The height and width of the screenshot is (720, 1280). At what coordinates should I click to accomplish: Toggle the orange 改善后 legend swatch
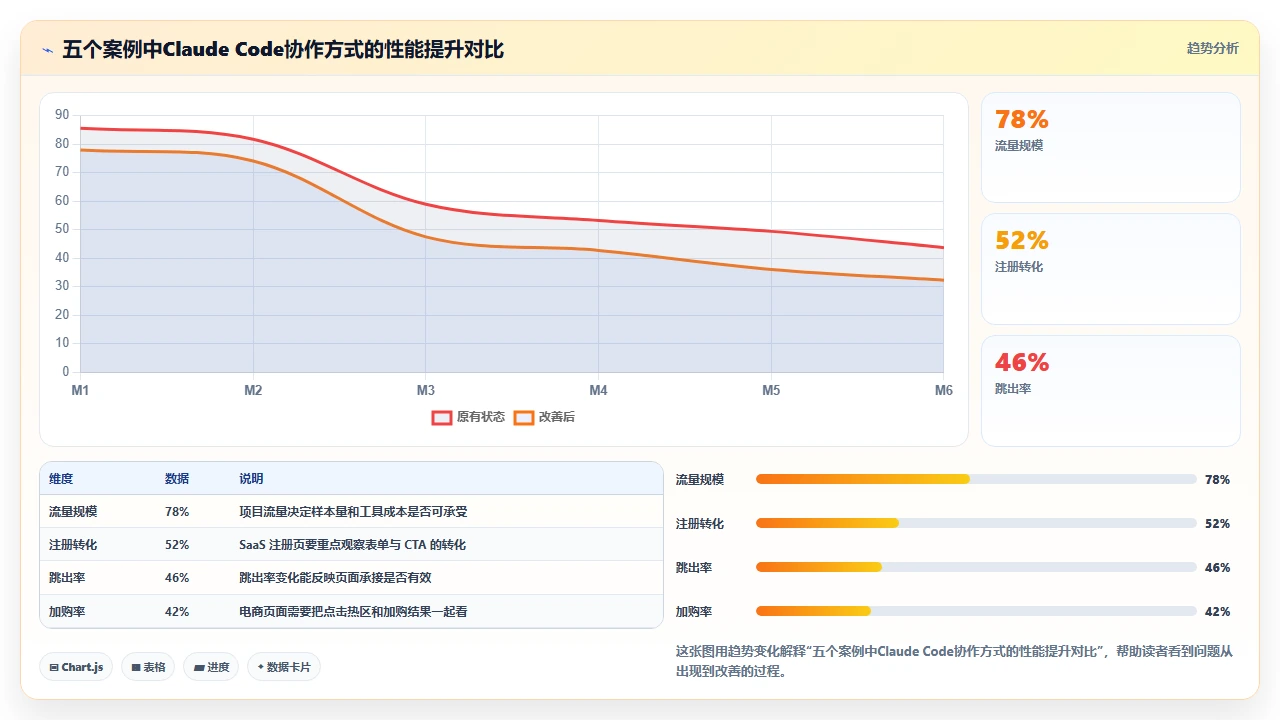point(523,417)
